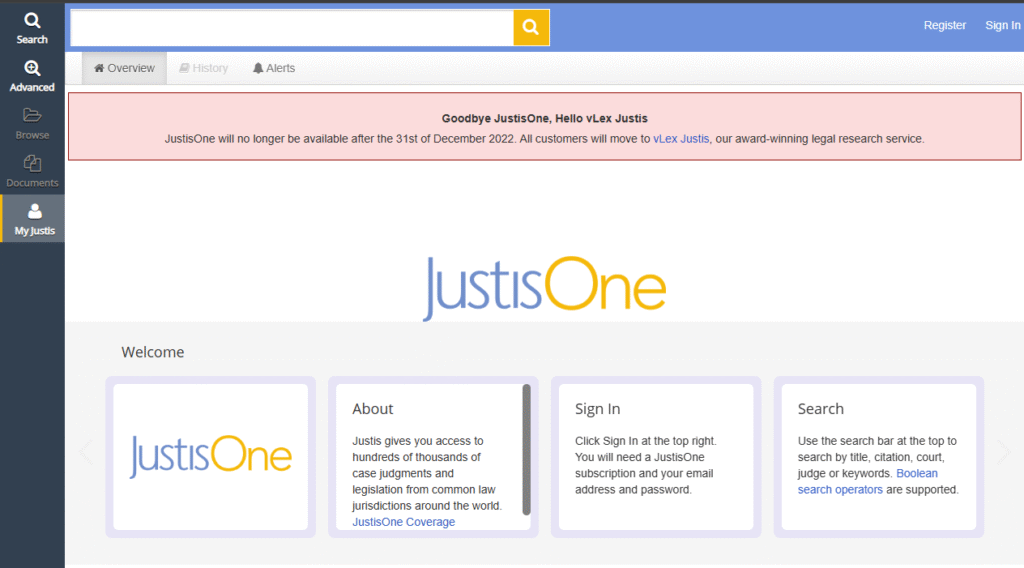
Task: Switch to the History tab
Action: pyautogui.click(x=203, y=68)
